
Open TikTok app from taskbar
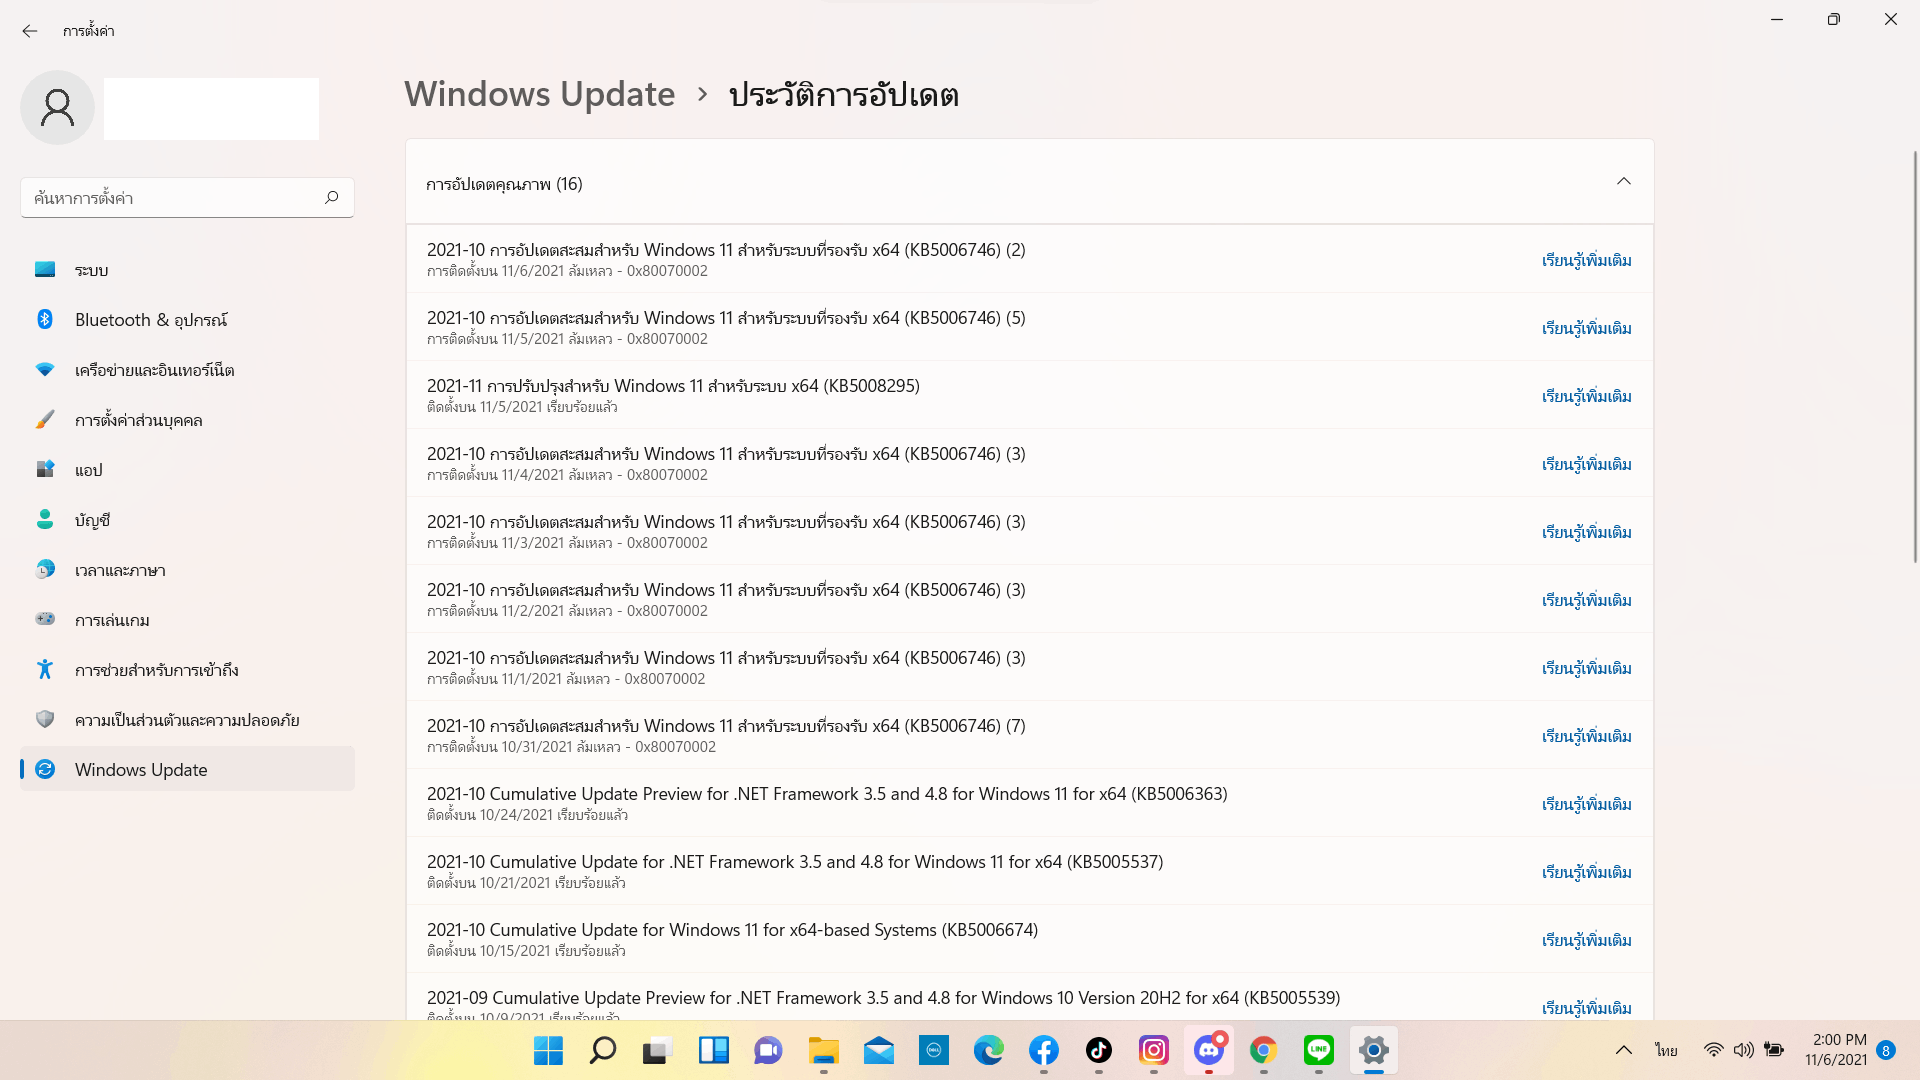pos(1098,1050)
